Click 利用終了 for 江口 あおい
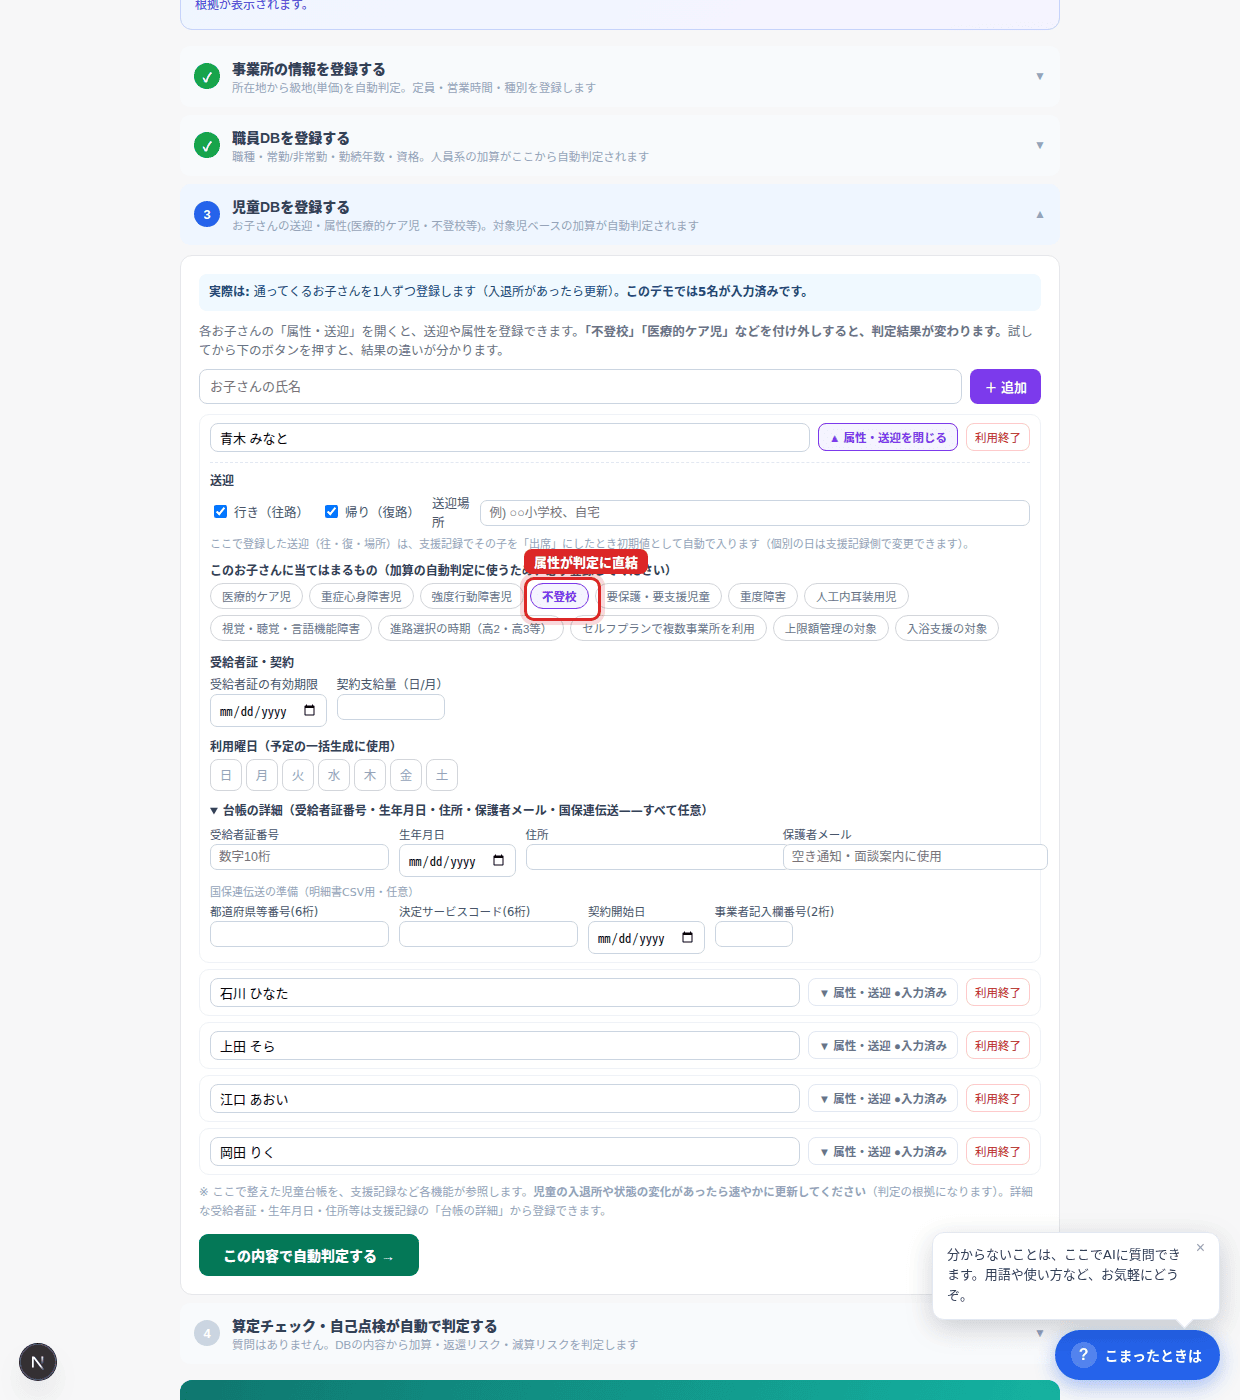The width and height of the screenshot is (1240, 1400). coord(998,1099)
